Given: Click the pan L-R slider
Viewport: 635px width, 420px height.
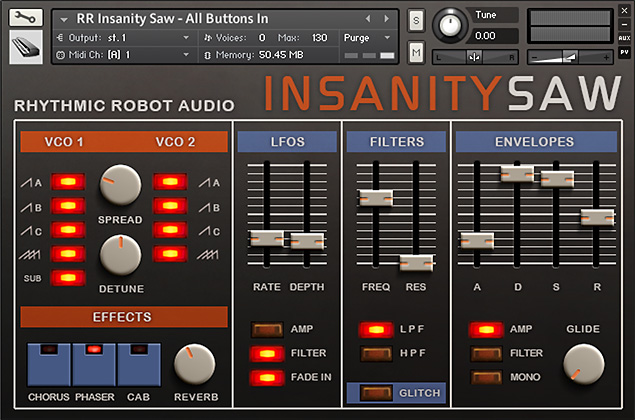Looking at the screenshot, I should 475,57.
